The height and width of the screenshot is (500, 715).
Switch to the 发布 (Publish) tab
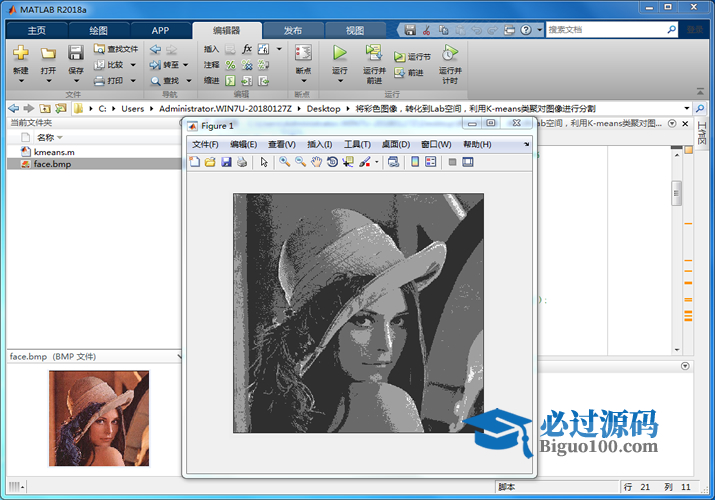[293, 31]
